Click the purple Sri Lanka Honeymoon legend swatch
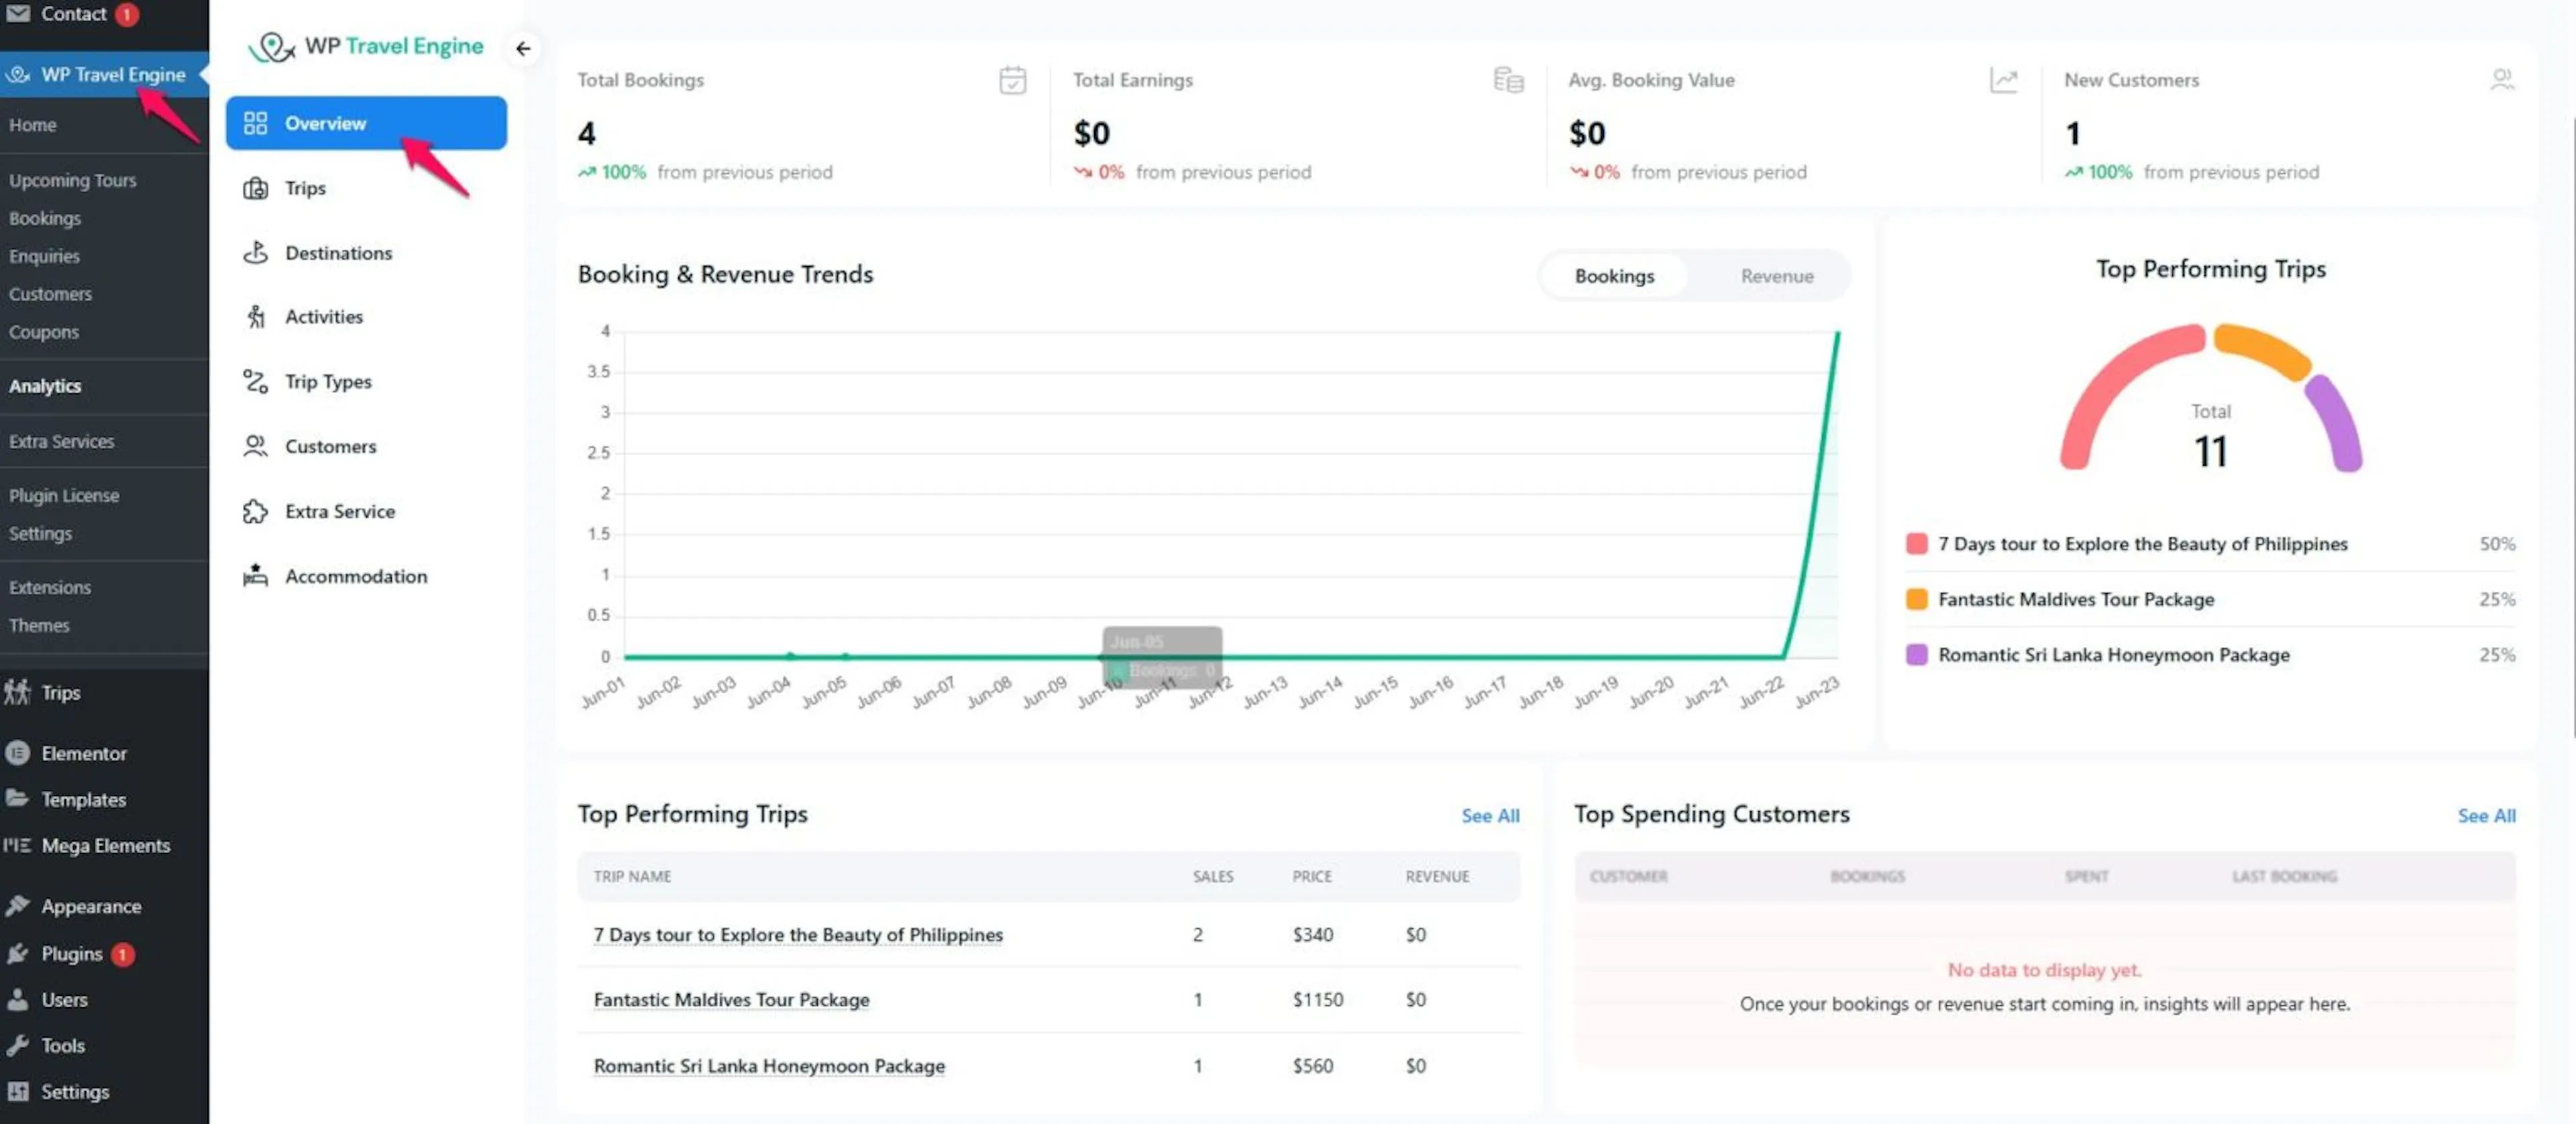The image size is (2576, 1124). point(1916,655)
